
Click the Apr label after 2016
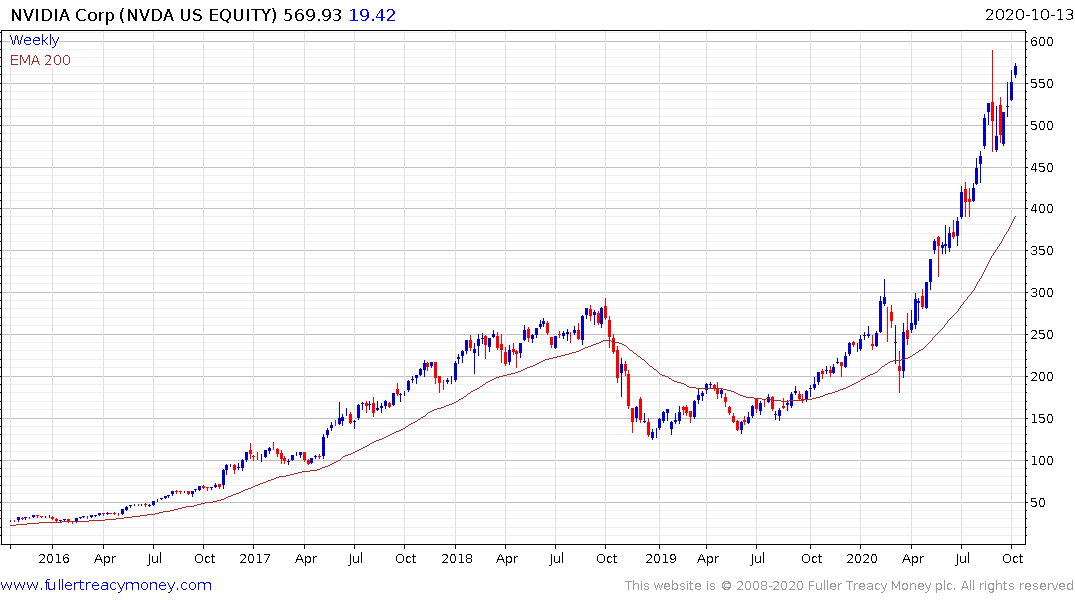104,559
